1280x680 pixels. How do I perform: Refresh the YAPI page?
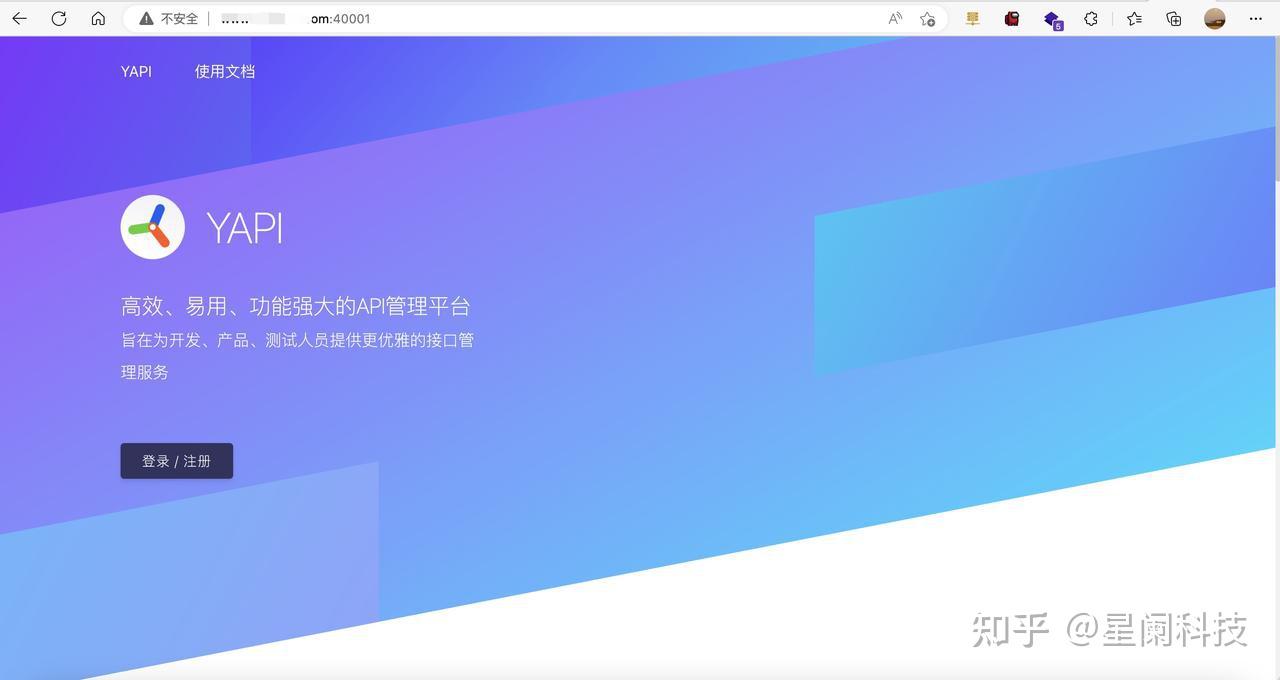[x=58, y=18]
